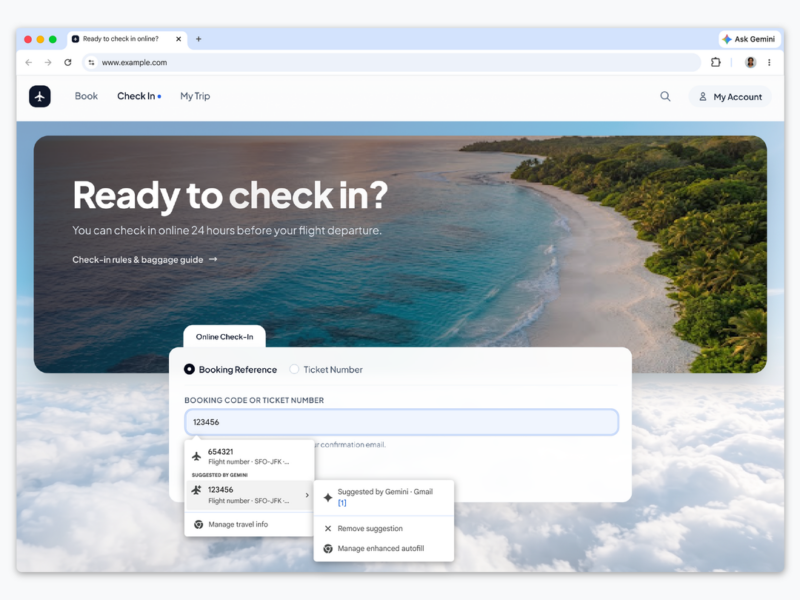Click 'Suggested by Gemini - Gmail' text
The width and height of the screenshot is (800, 600).
tap(385, 492)
